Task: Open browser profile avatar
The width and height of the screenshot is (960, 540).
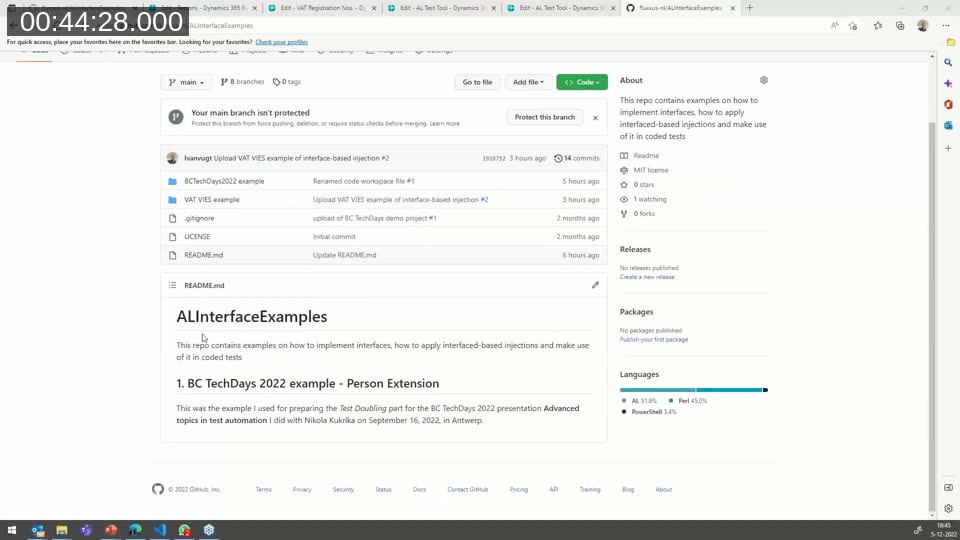Action: [923, 26]
